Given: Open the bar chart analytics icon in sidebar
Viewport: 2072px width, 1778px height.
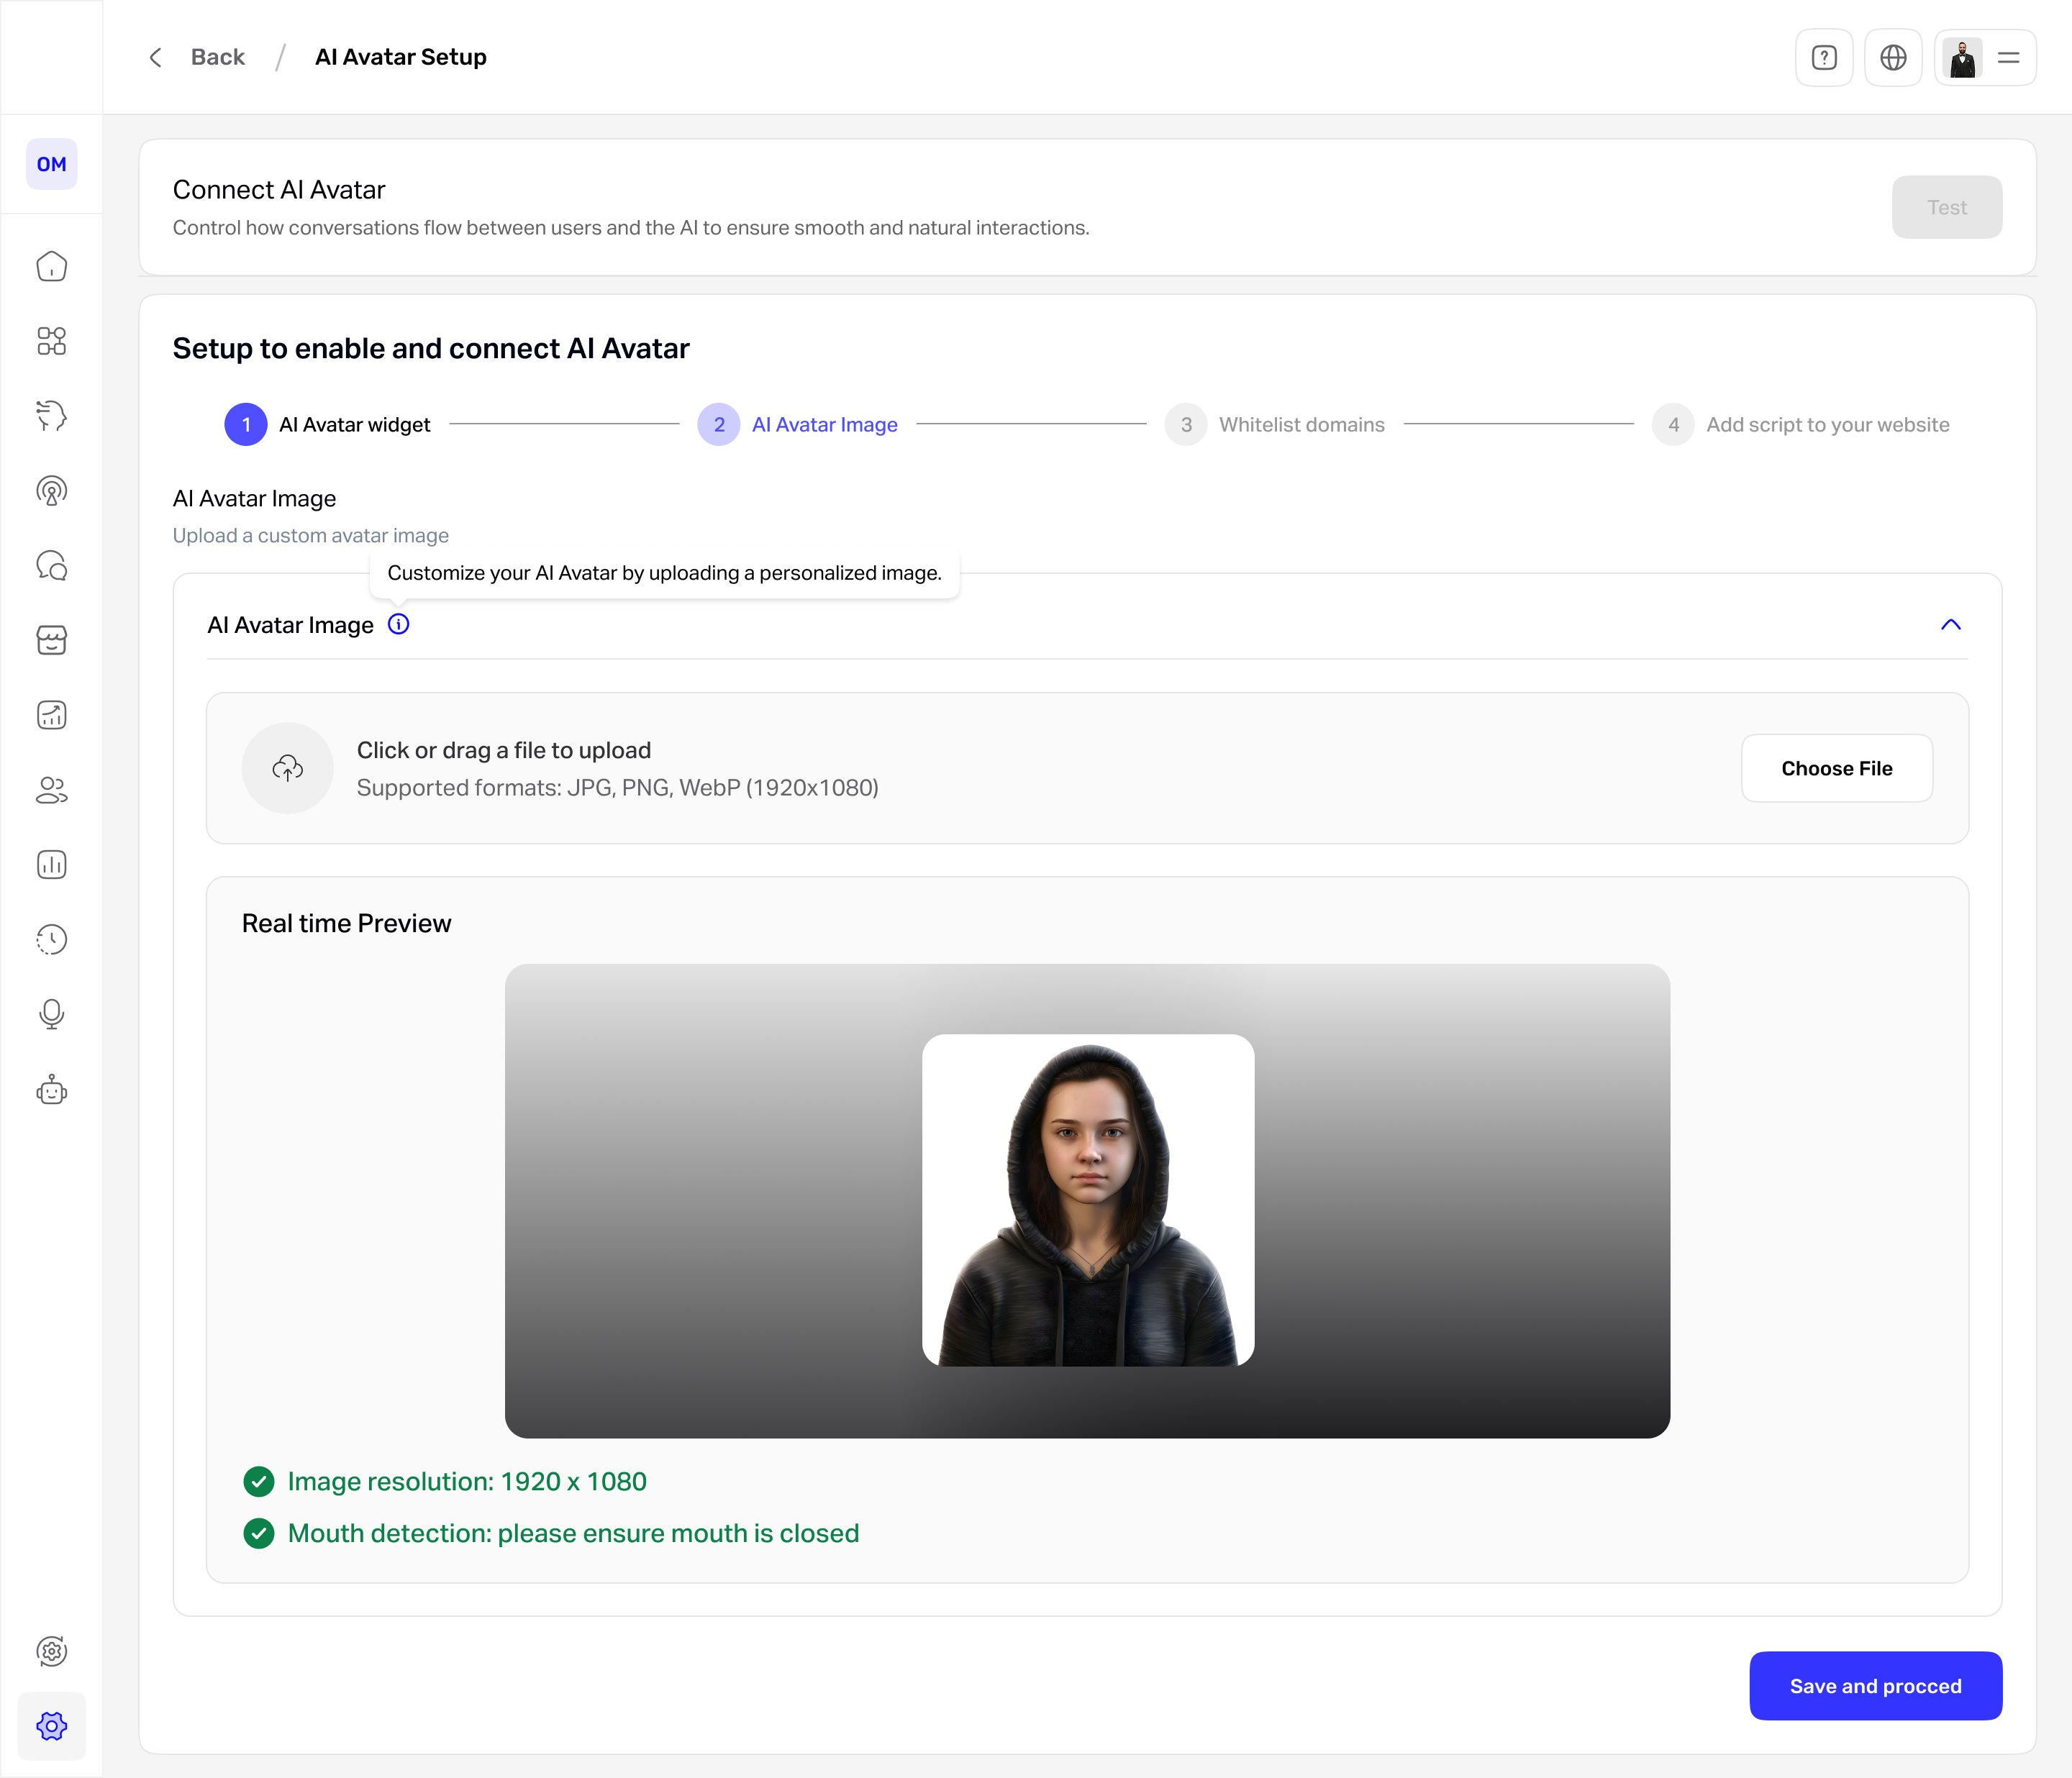Looking at the screenshot, I should pyautogui.click(x=52, y=865).
